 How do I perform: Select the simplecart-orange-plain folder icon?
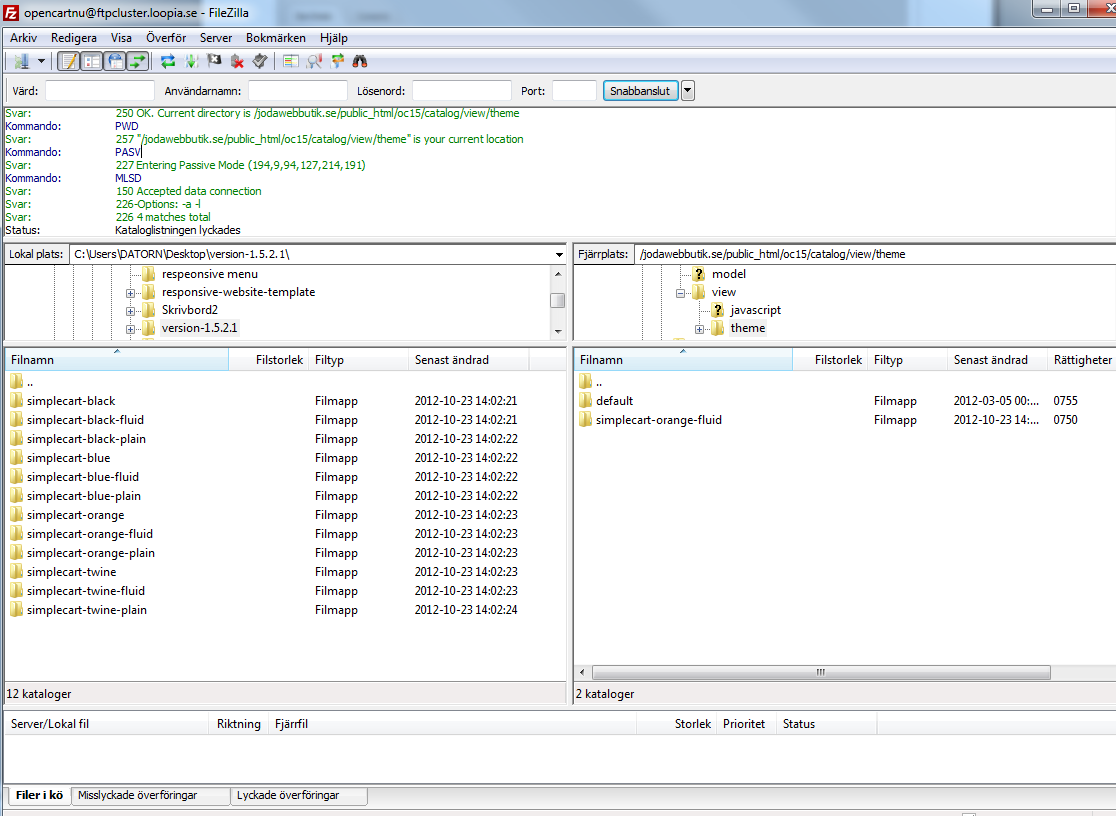coord(16,553)
